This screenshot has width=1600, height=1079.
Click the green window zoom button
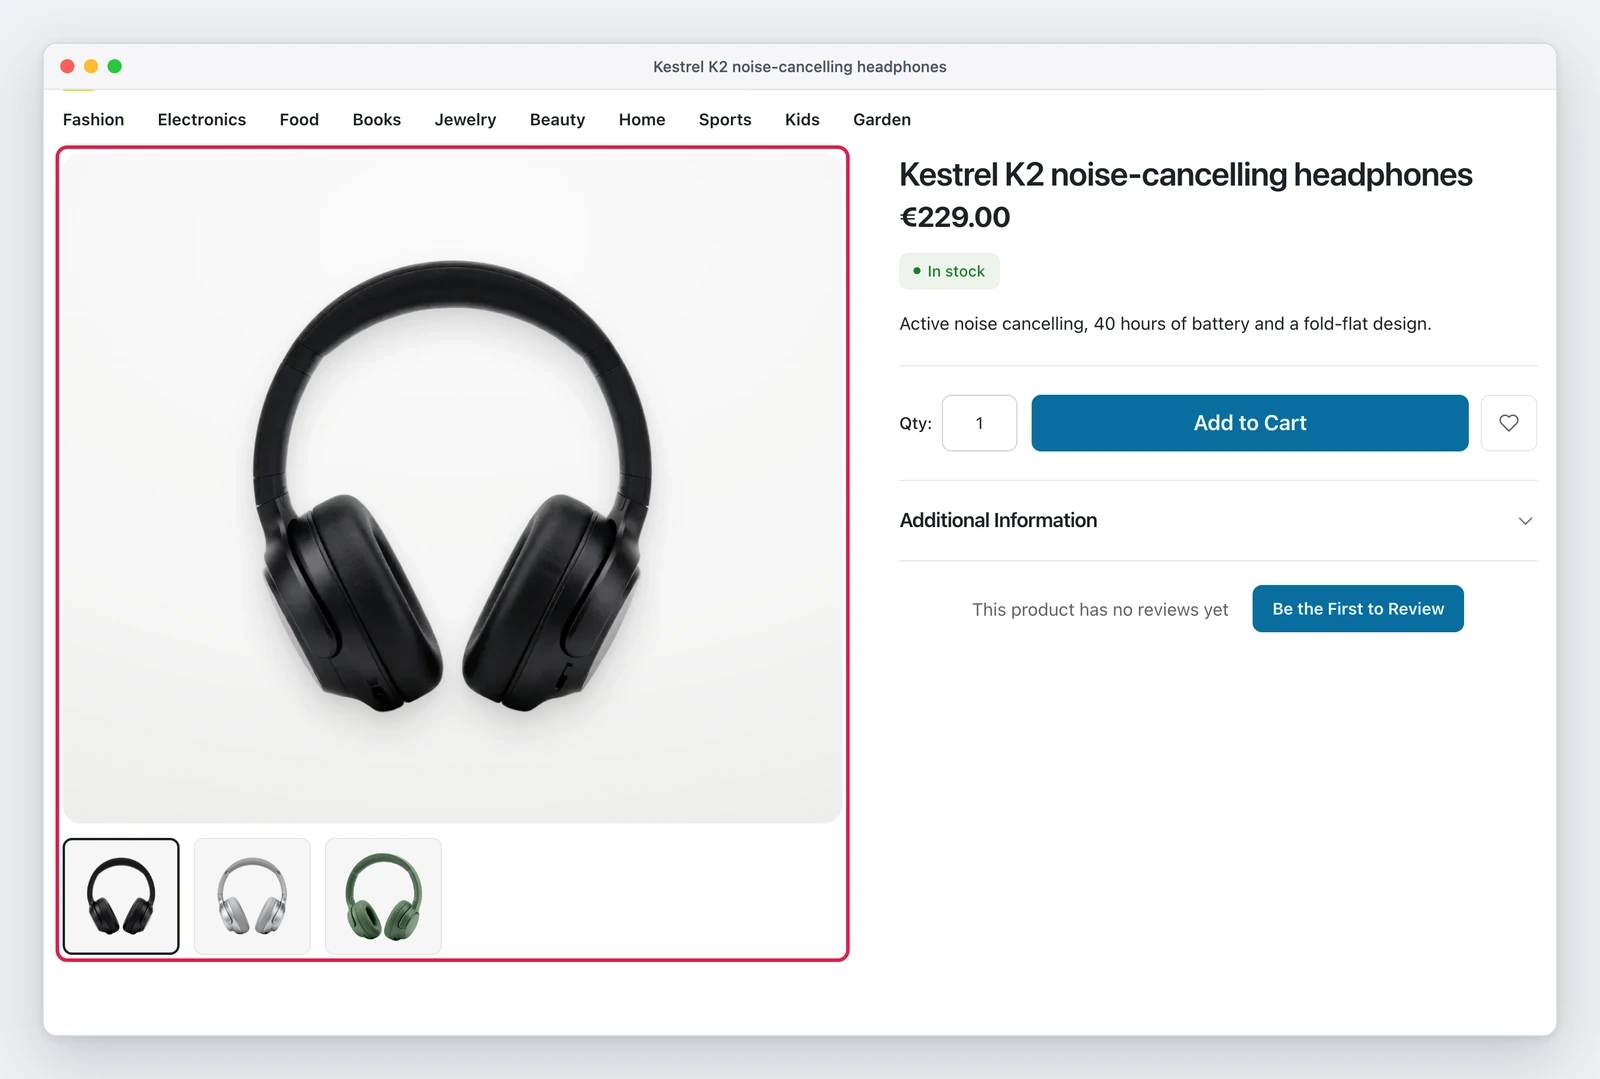[115, 66]
